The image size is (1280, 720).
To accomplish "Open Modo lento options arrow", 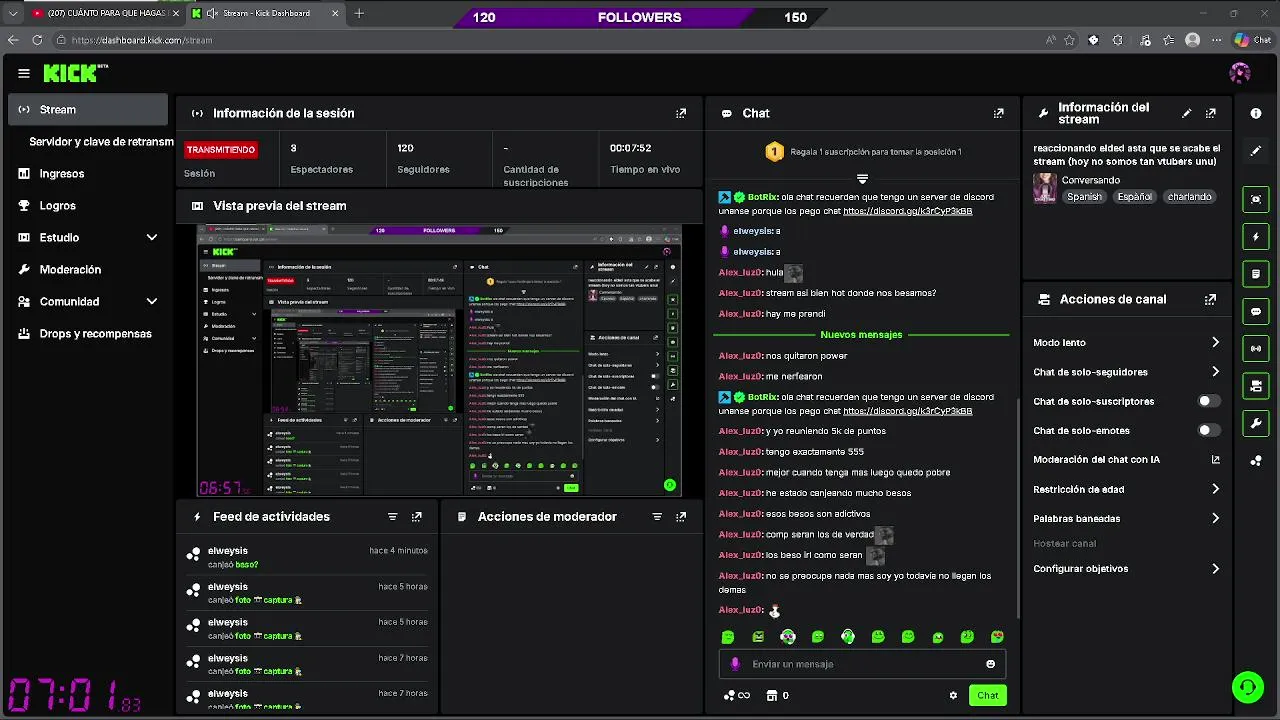I will coord(1215,342).
